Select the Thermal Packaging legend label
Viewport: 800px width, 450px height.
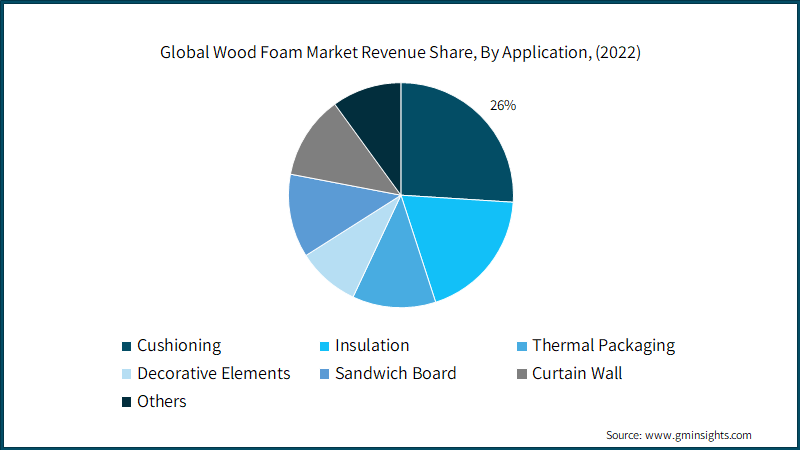tap(604, 346)
